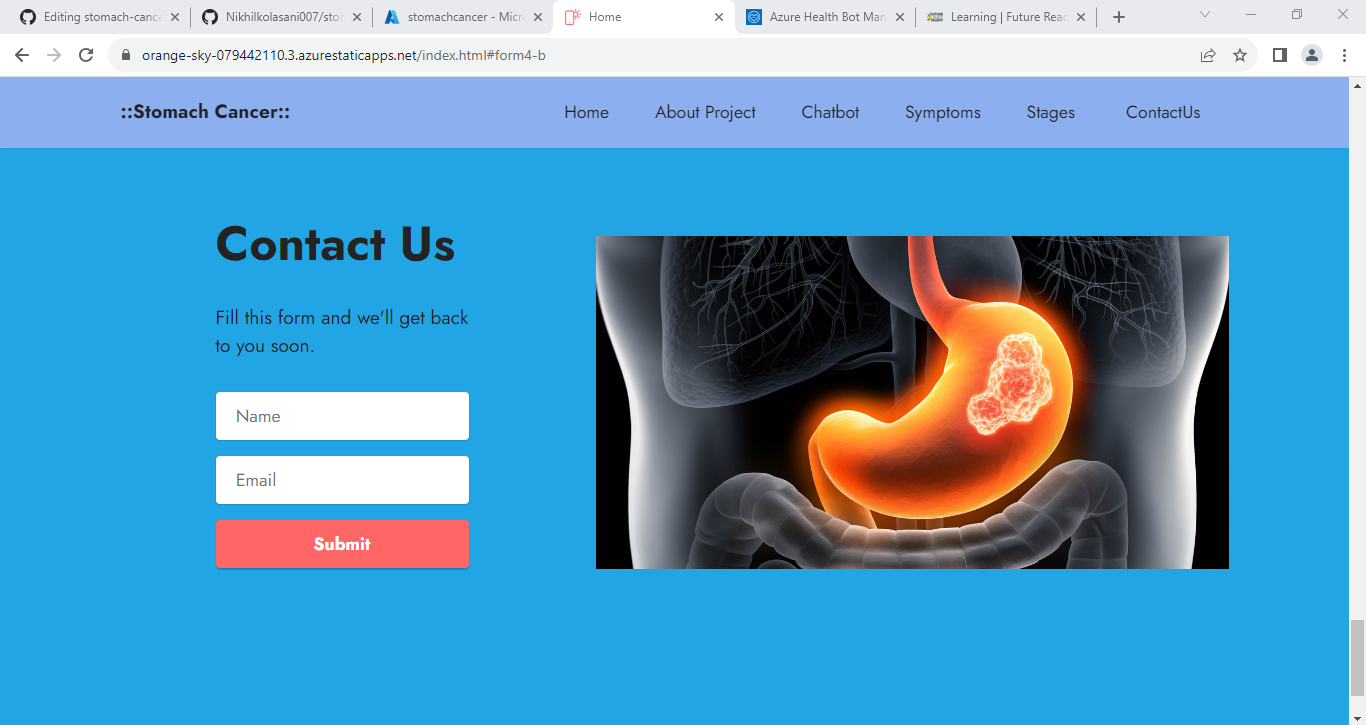
Task: Go to the About Project link
Action: [705, 112]
